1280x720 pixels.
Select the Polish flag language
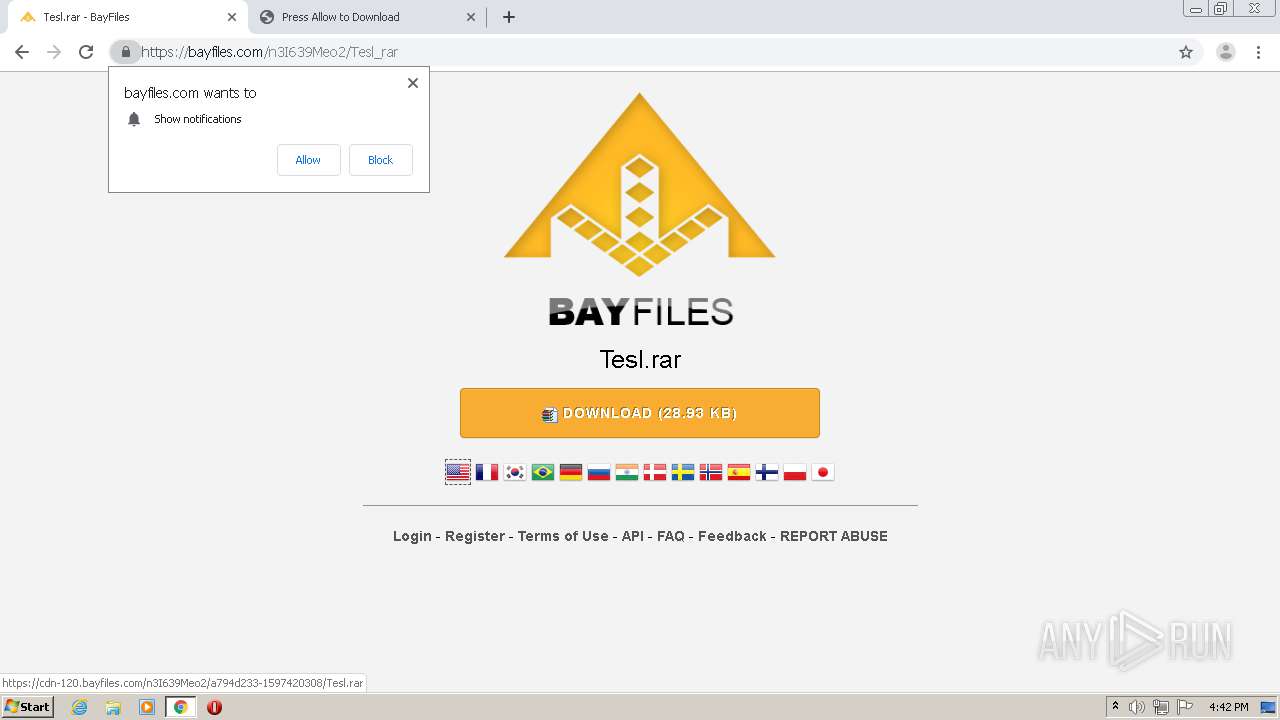[x=795, y=472]
